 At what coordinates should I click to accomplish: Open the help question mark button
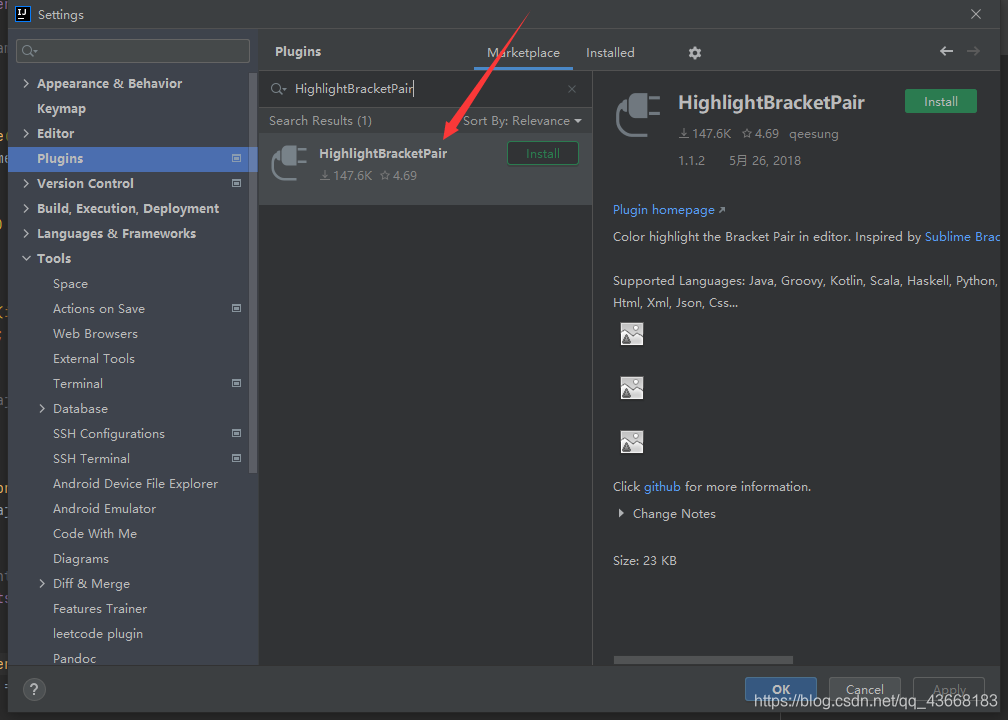34,690
